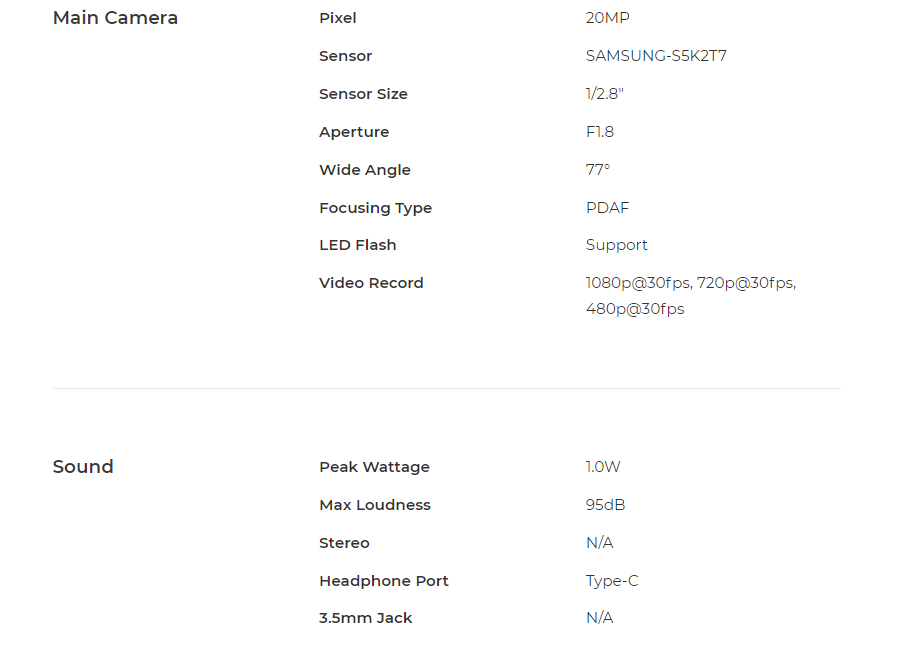Click the 77° wide angle value
The image size is (918, 666).
tap(598, 170)
